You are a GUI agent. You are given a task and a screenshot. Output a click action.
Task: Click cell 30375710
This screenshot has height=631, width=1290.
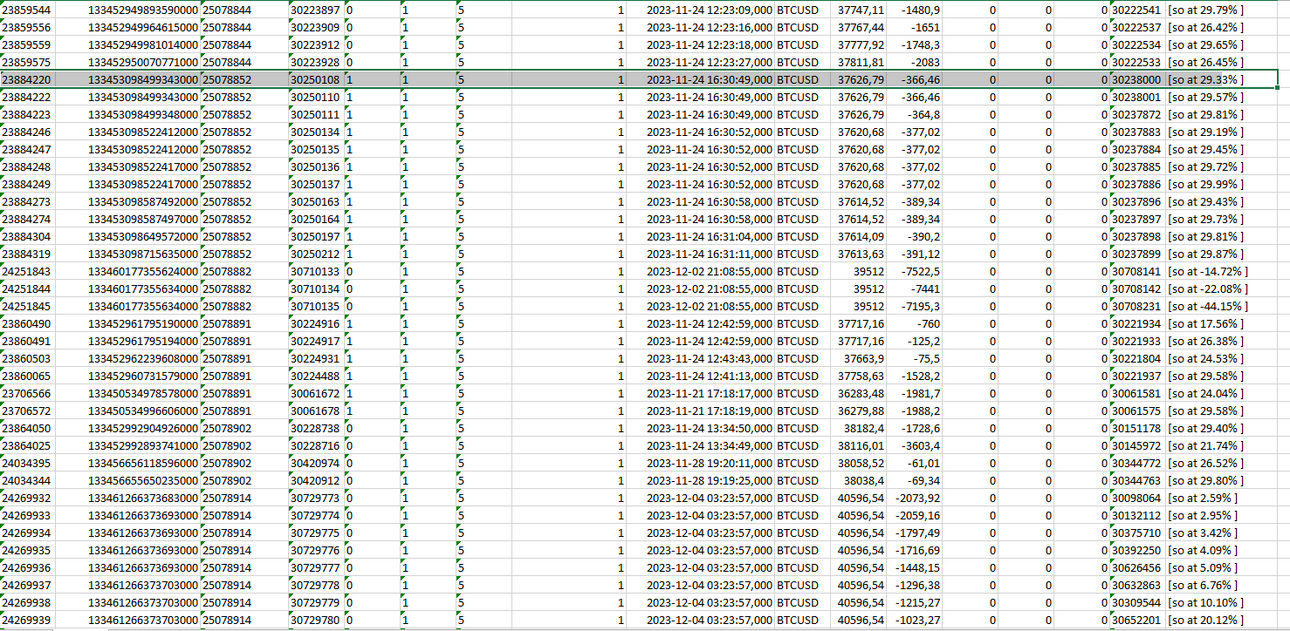1136,533
